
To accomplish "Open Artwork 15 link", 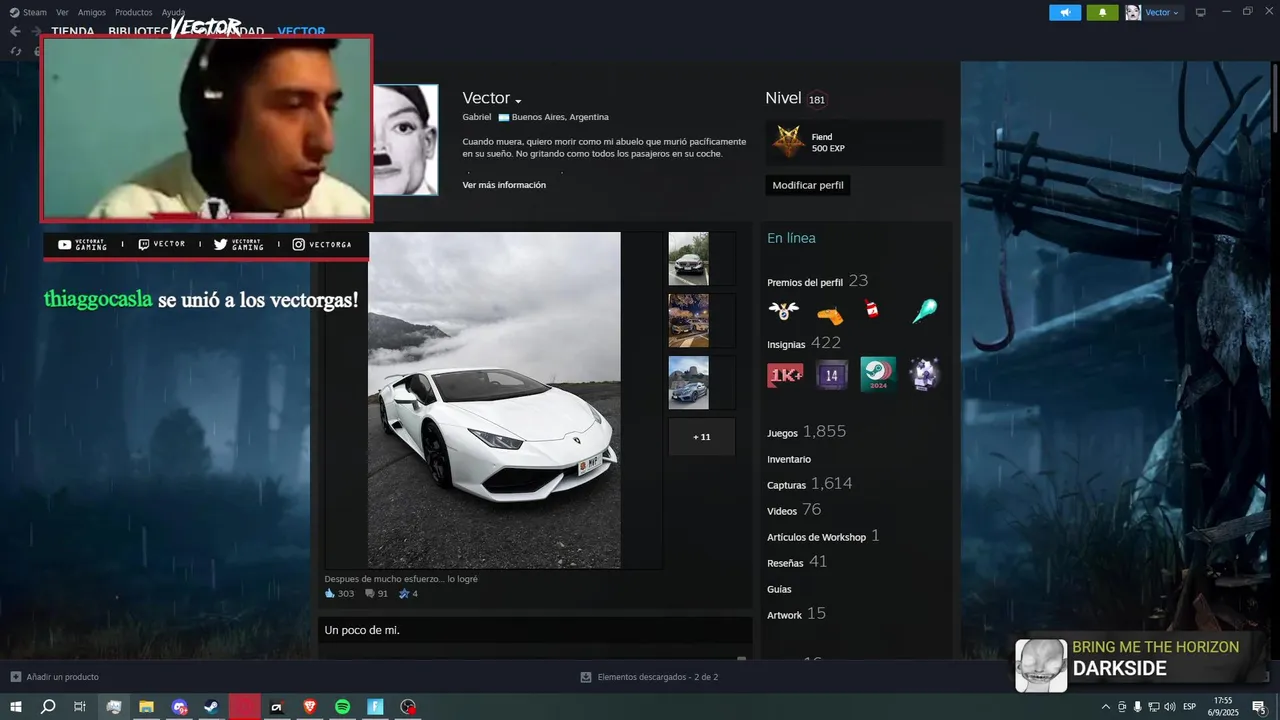I will point(796,614).
